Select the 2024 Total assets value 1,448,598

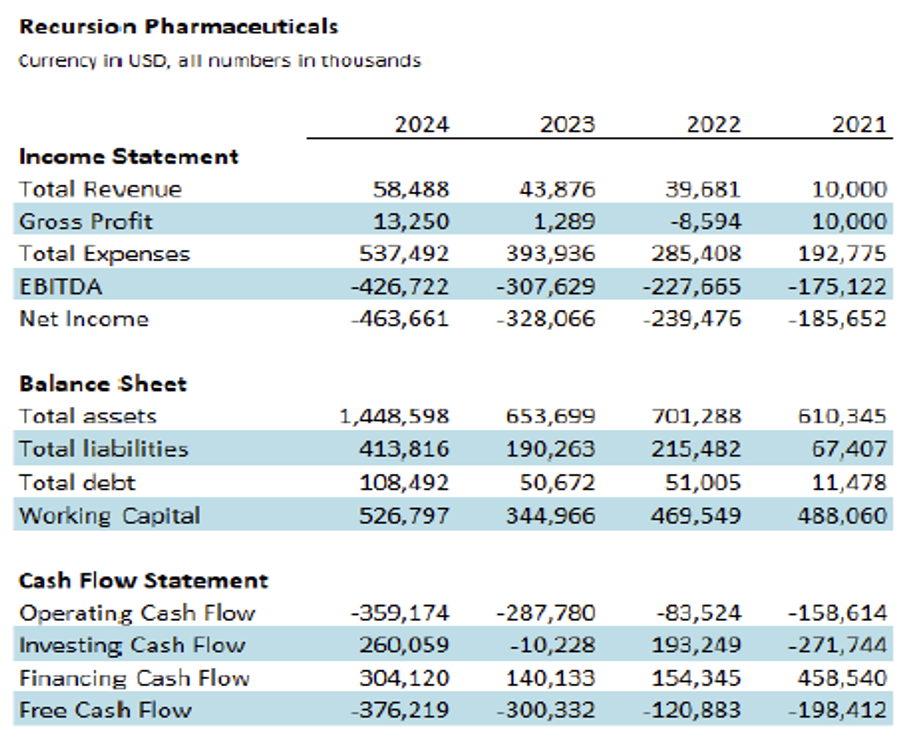coord(393,416)
